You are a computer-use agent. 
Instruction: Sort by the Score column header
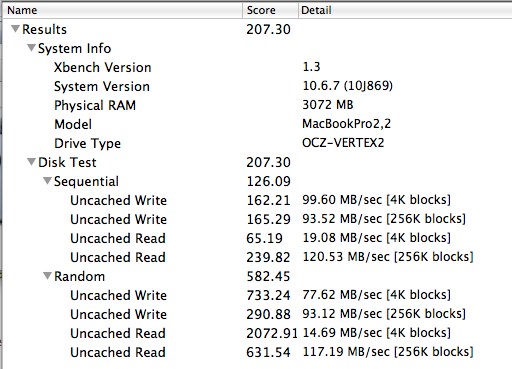(270, 10)
